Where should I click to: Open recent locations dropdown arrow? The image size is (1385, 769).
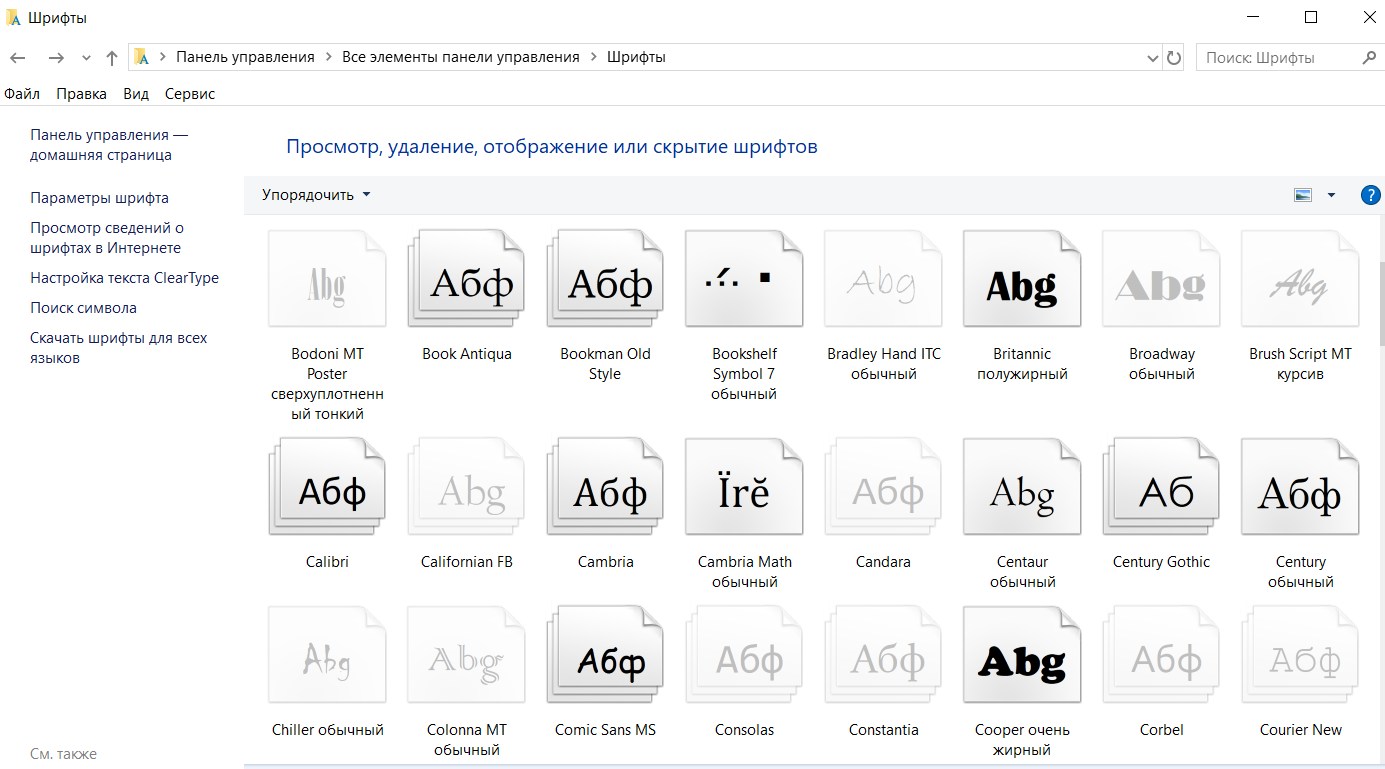click(86, 58)
